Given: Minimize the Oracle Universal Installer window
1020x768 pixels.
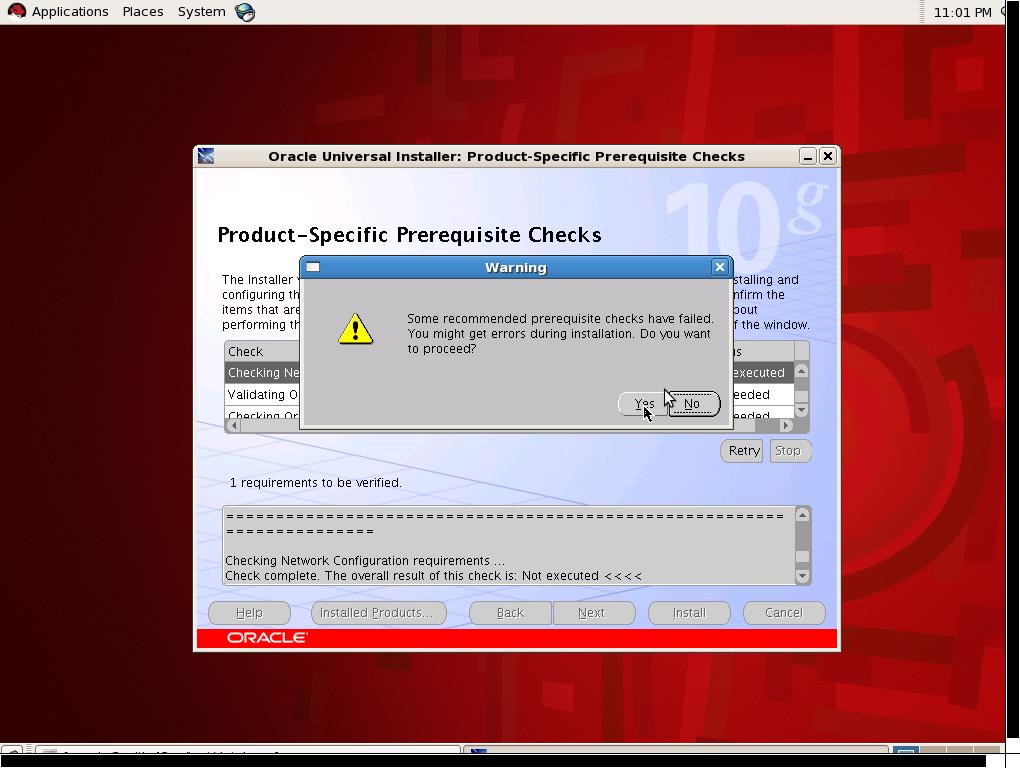Looking at the screenshot, I should click(x=807, y=157).
